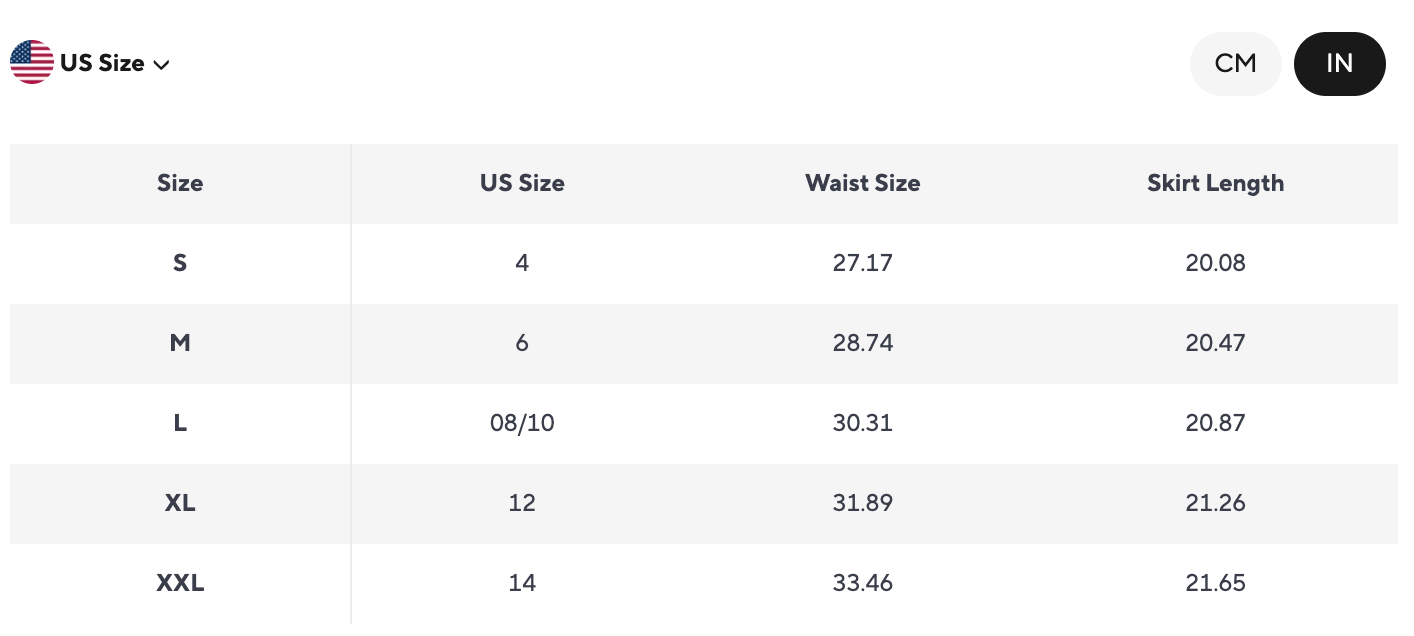Click the 08/10 US size cell
Viewport: 1414px width, 636px height.
point(522,424)
